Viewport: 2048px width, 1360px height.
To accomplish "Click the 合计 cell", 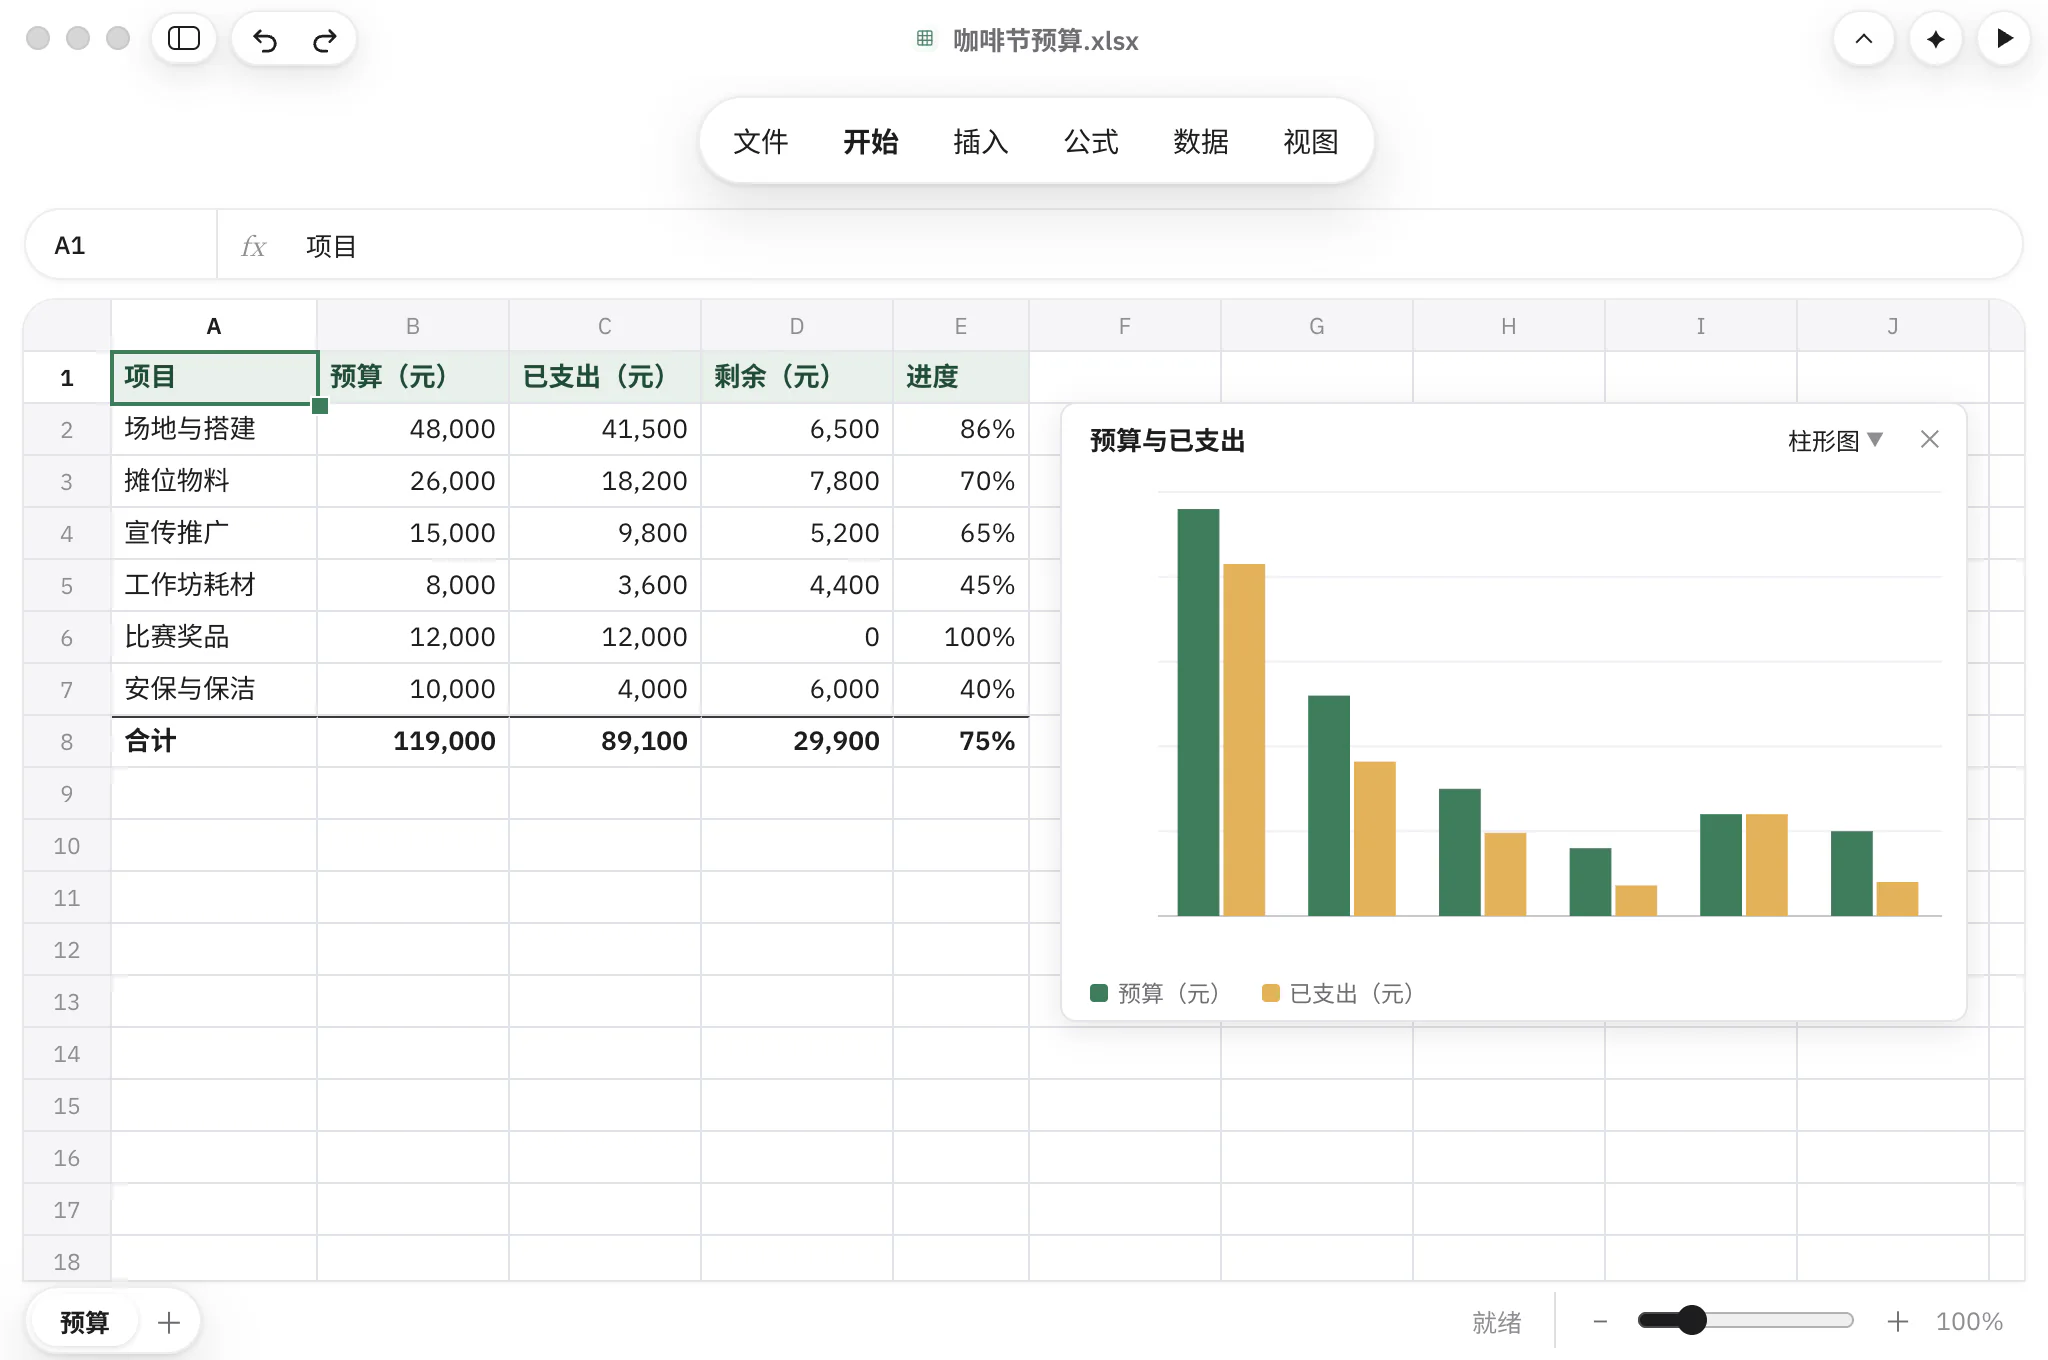I will coord(214,741).
